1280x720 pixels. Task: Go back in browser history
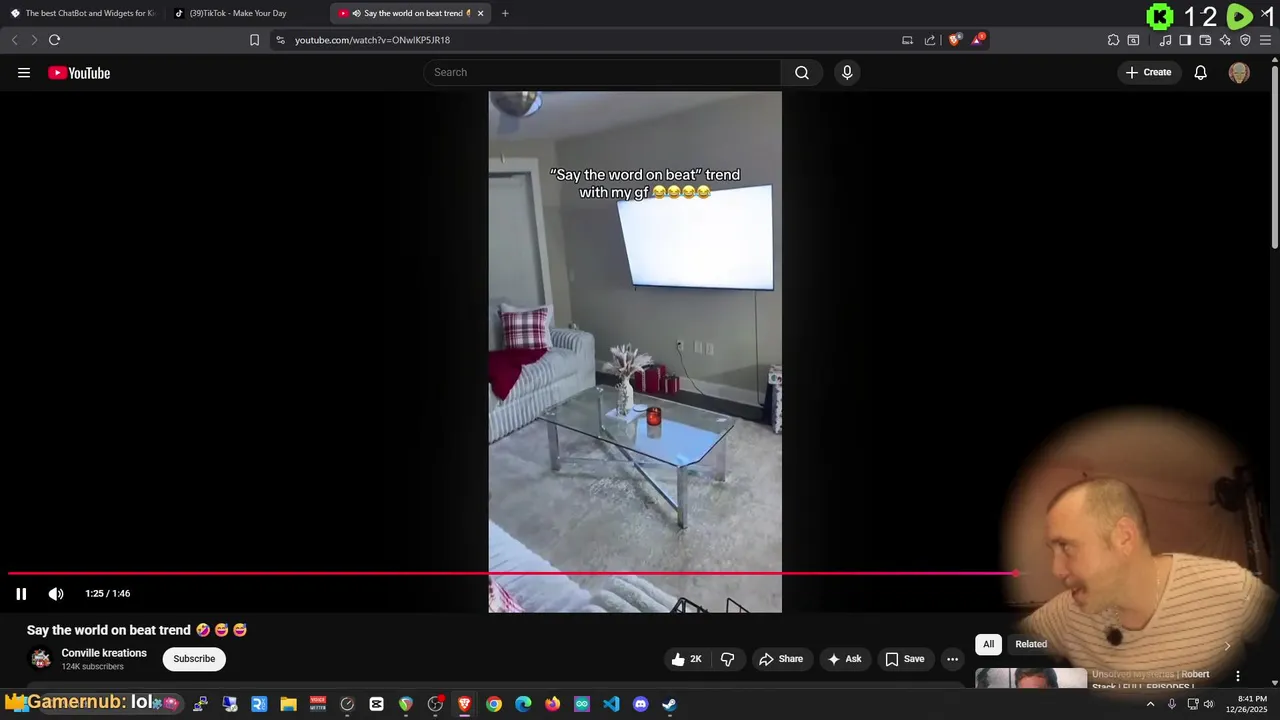point(14,40)
